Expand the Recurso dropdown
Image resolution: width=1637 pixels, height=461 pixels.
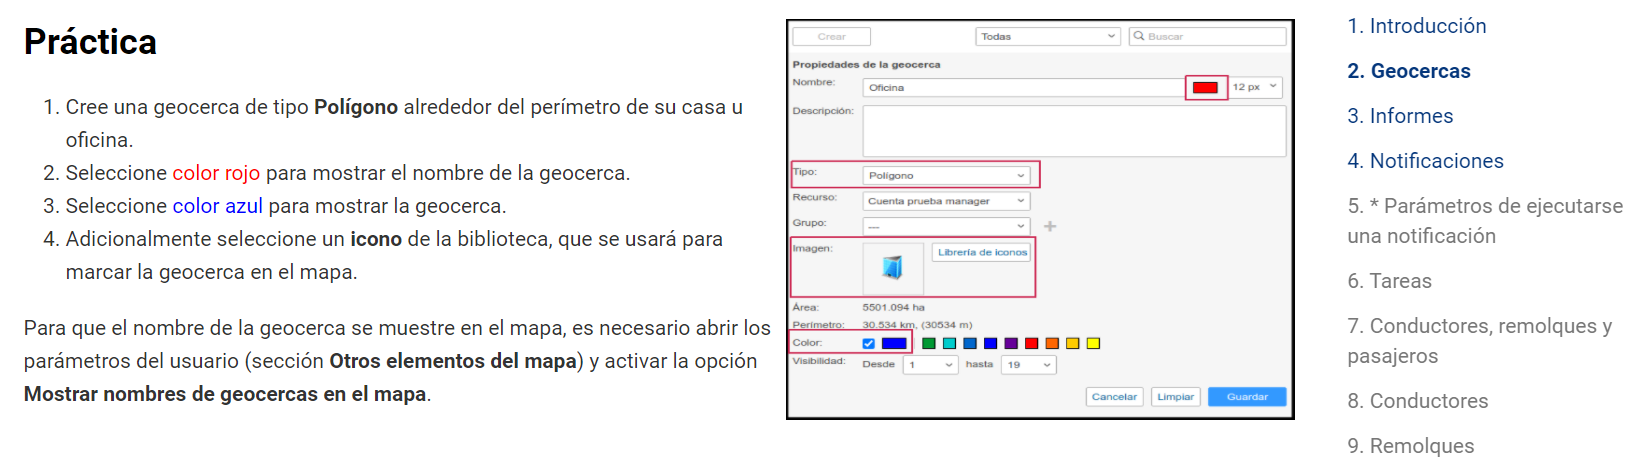pyautogui.click(x=946, y=201)
